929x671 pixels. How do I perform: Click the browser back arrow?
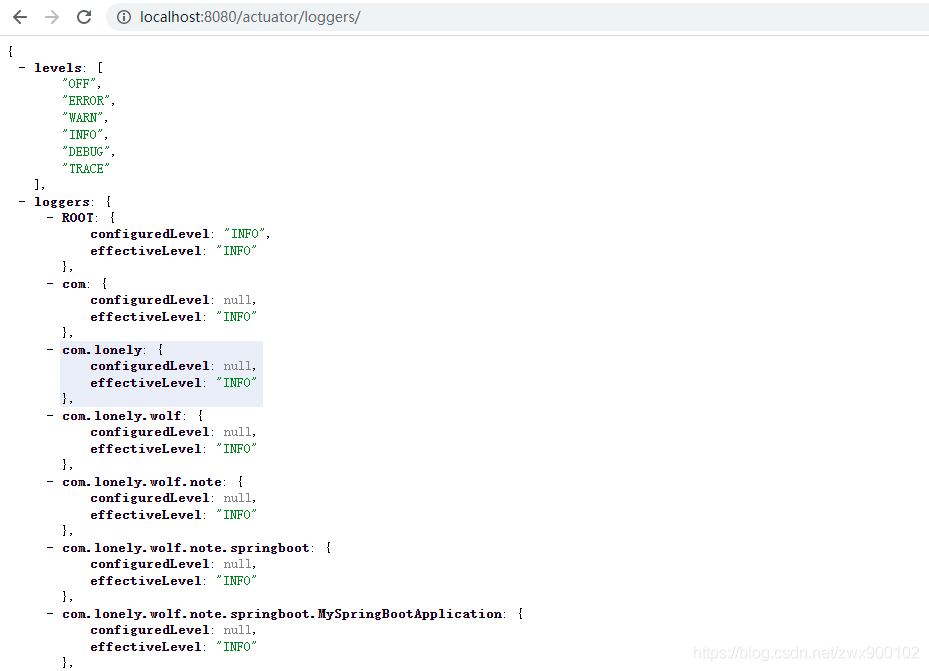coord(20,17)
